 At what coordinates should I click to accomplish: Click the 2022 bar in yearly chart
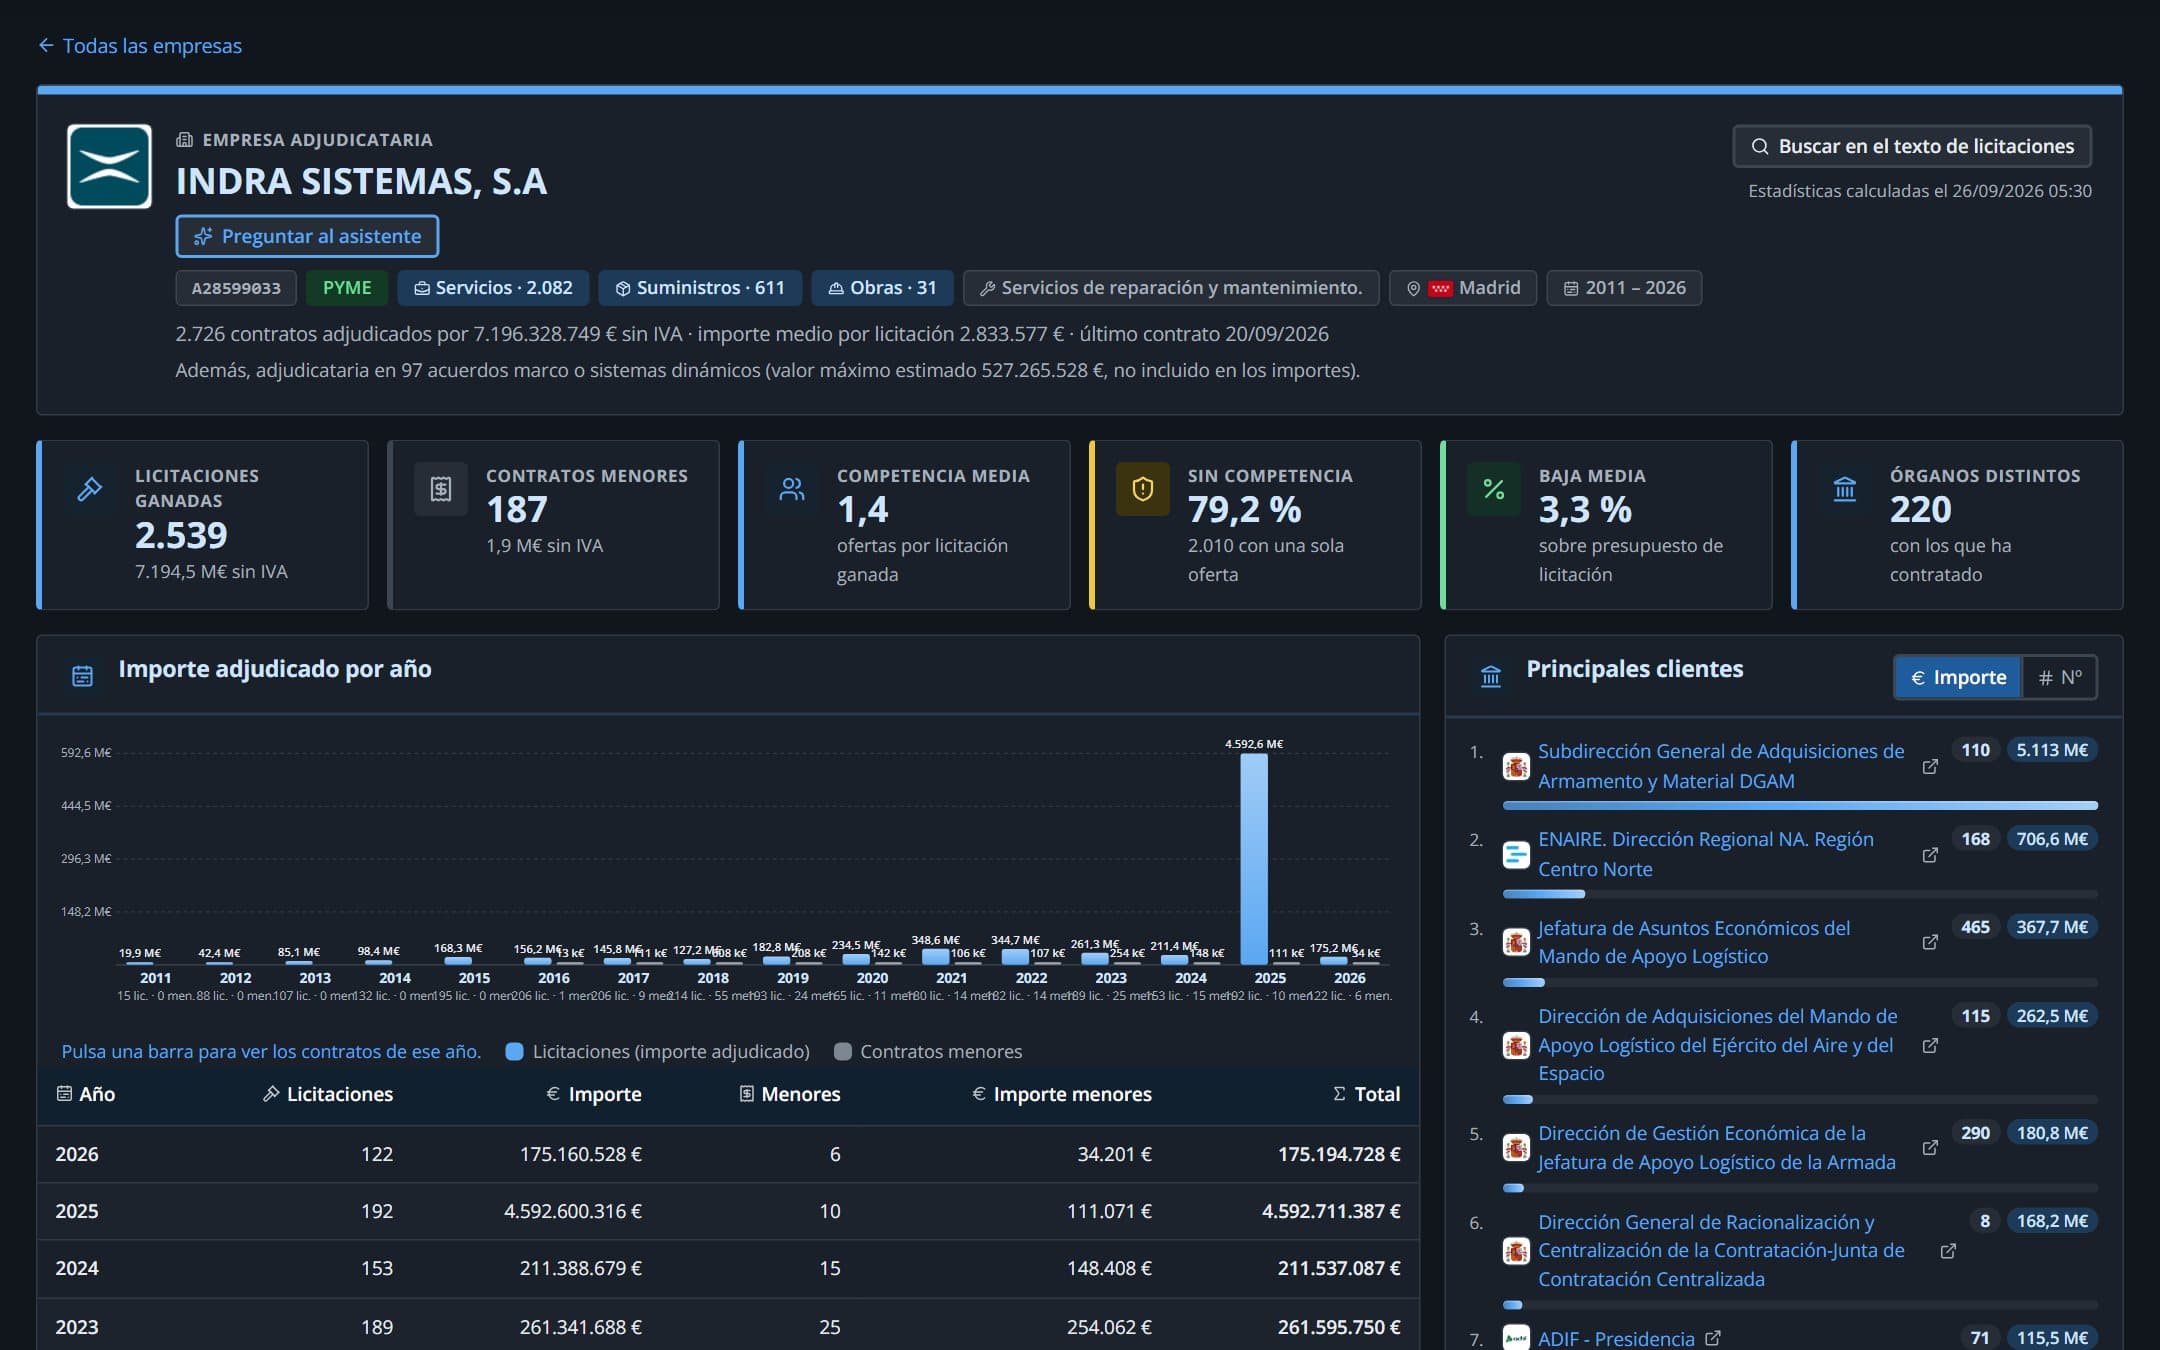tap(1015, 956)
